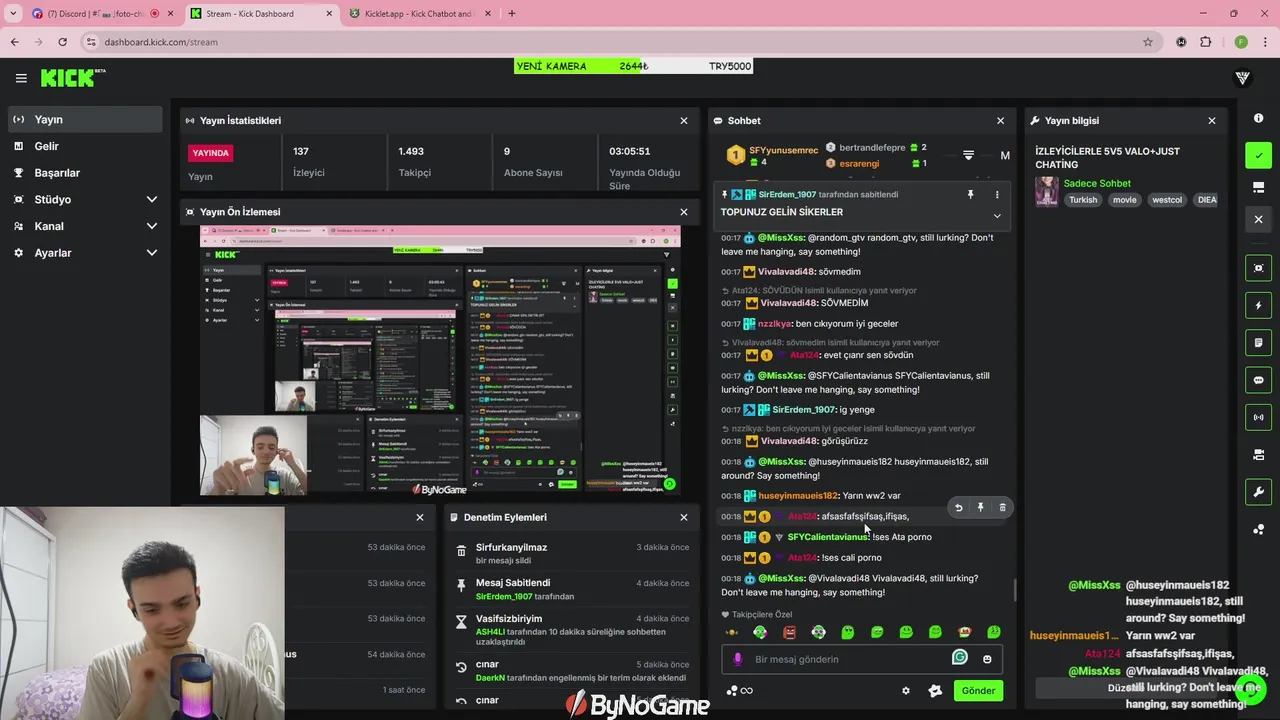This screenshot has height=720, width=1280.
Task: Bookmark this page with the star icon
Action: click(x=1147, y=42)
